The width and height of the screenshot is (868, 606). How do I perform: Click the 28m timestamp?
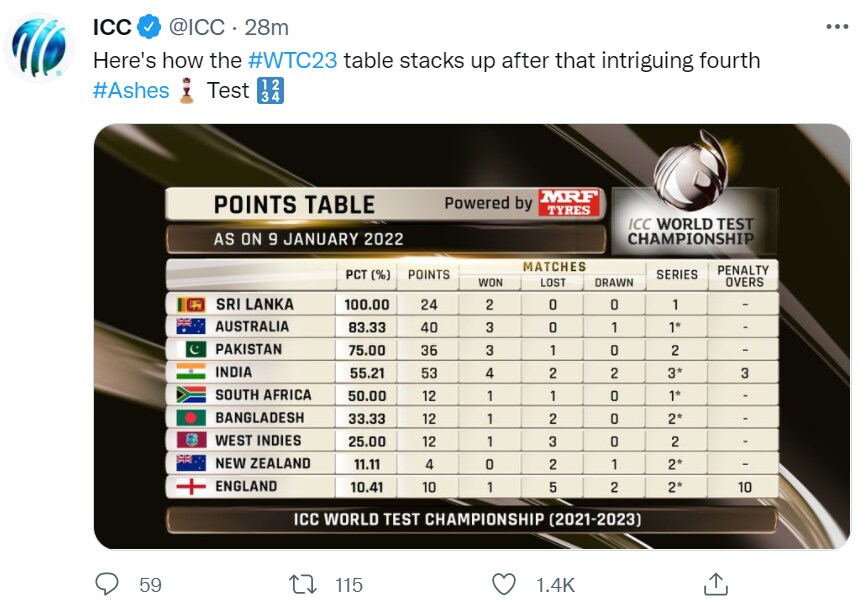point(267,27)
